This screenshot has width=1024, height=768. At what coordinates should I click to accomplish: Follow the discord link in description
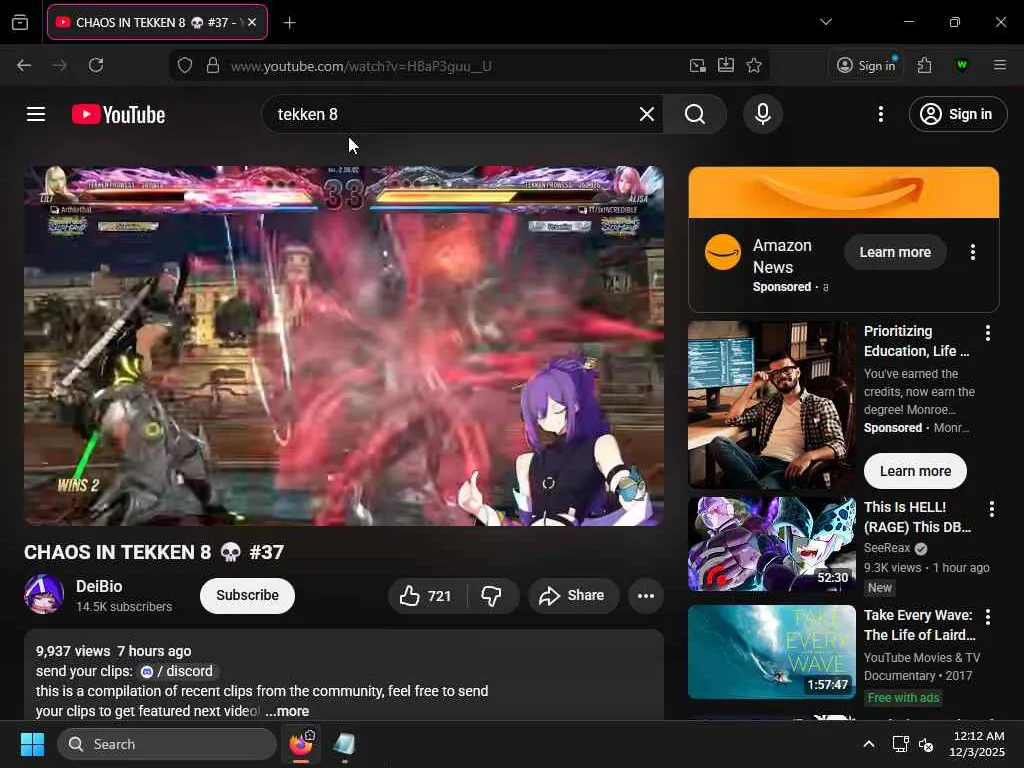point(177,671)
